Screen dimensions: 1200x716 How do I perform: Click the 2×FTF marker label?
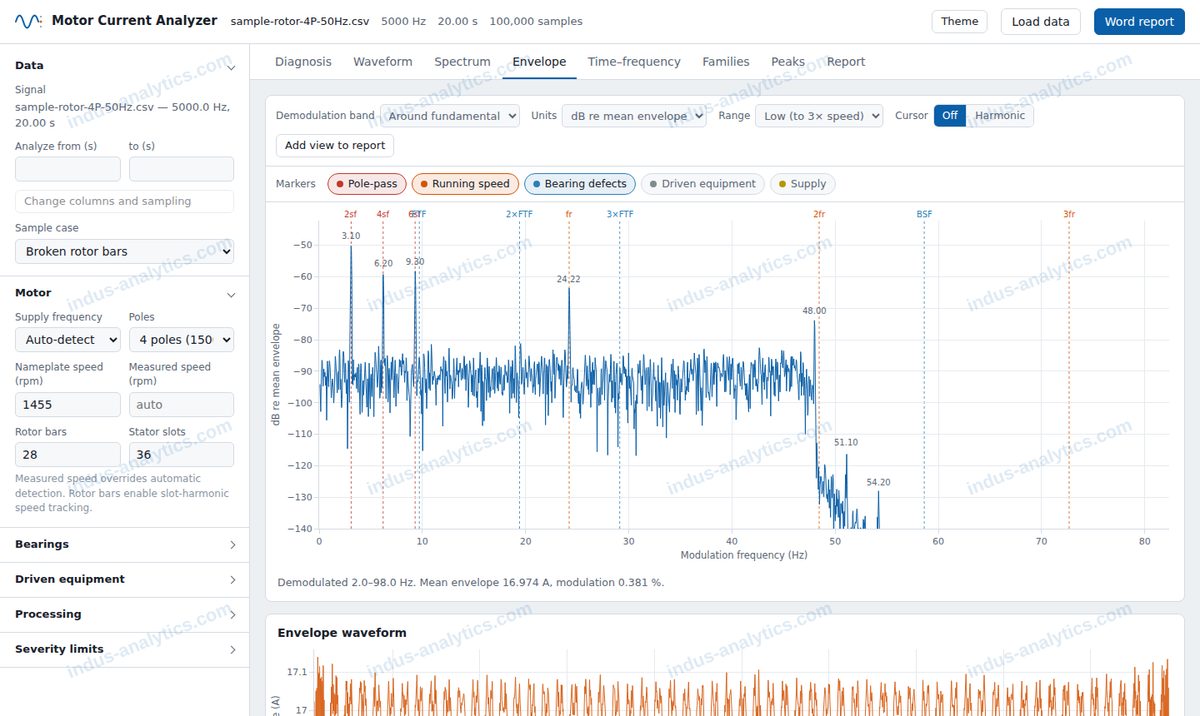coord(519,214)
